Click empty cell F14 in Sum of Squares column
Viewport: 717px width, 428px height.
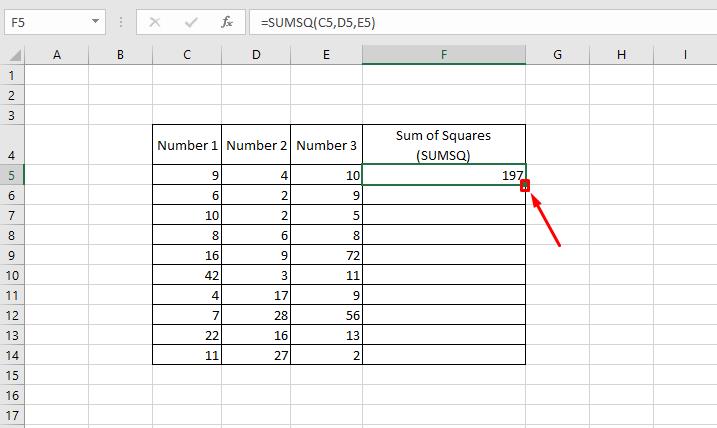pos(444,355)
